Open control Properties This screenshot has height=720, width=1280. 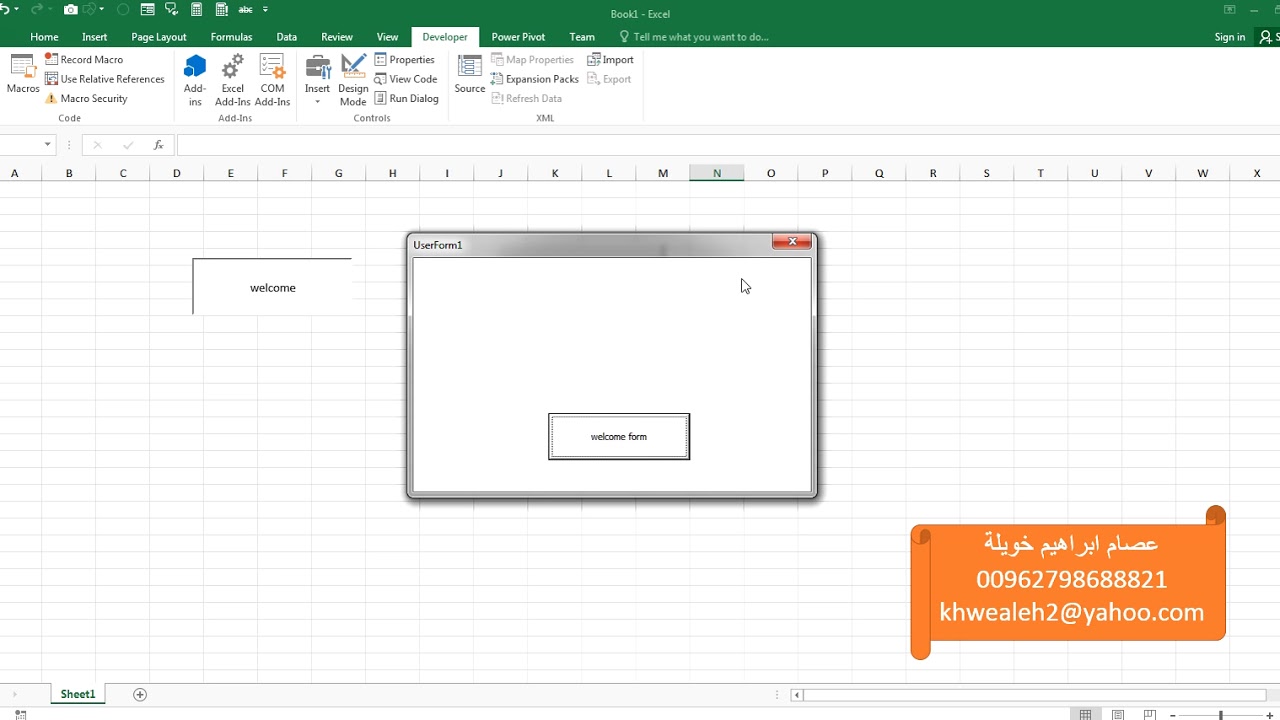(x=404, y=60)
